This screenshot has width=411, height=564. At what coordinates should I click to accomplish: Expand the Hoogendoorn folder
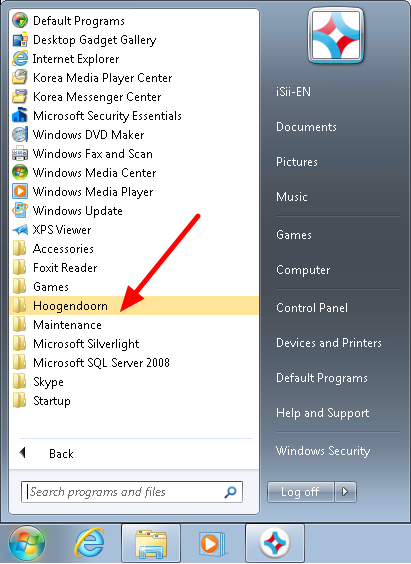(x=134, y=306)
